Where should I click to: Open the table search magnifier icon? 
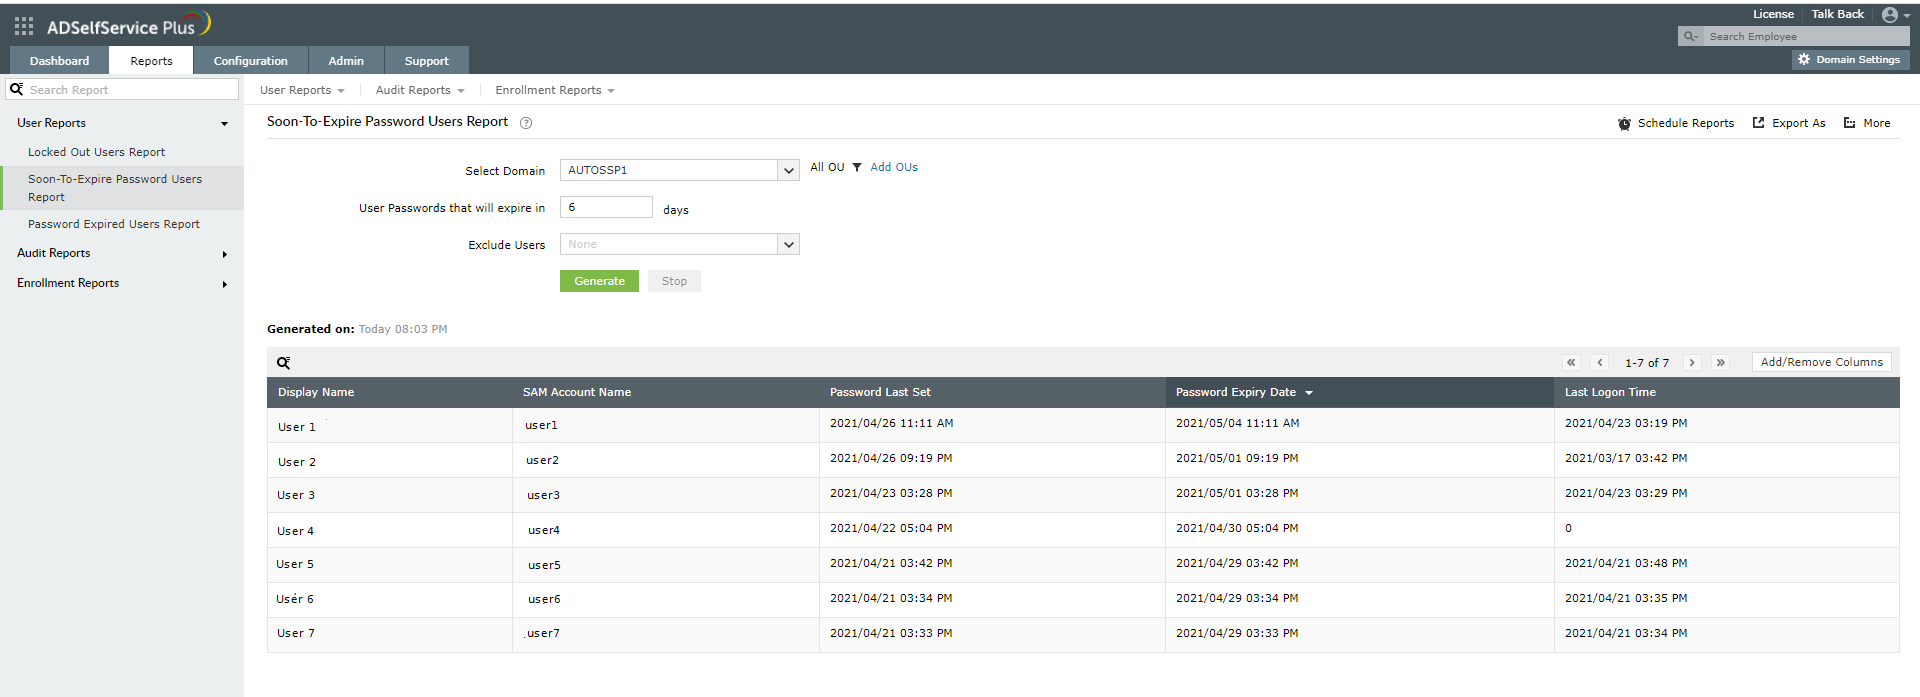[x=284, y=363]
